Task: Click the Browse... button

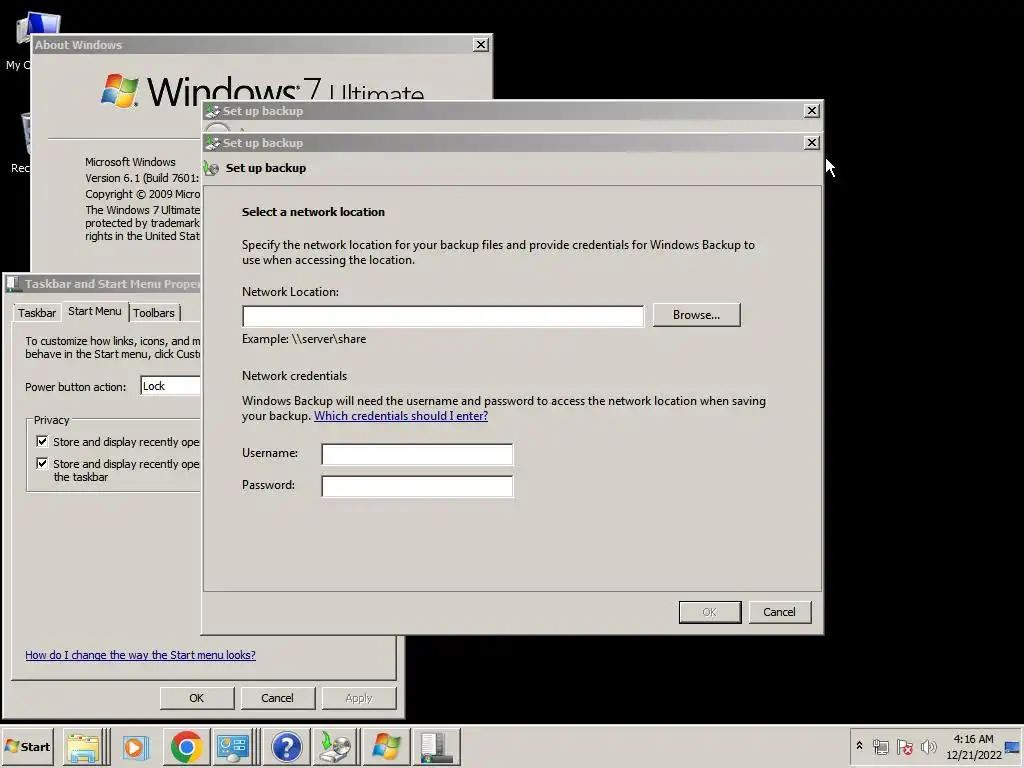Action: coord(696,315)
